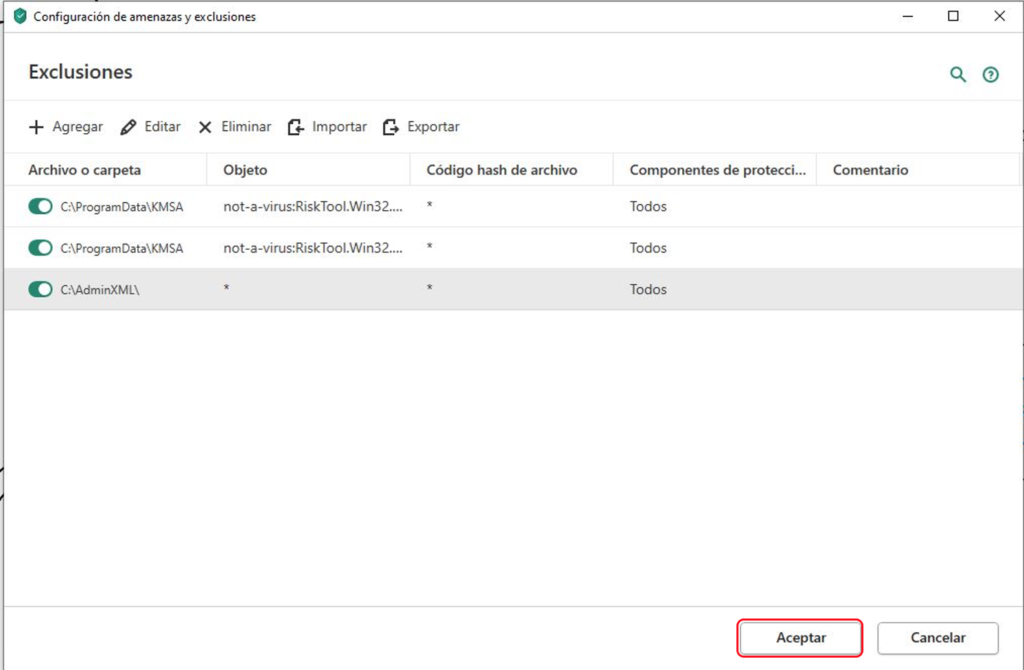The width and height of the screenshot is (1024, 670).
Task: Sort by Archivo o carpeta column header
Action: [84, 170]
